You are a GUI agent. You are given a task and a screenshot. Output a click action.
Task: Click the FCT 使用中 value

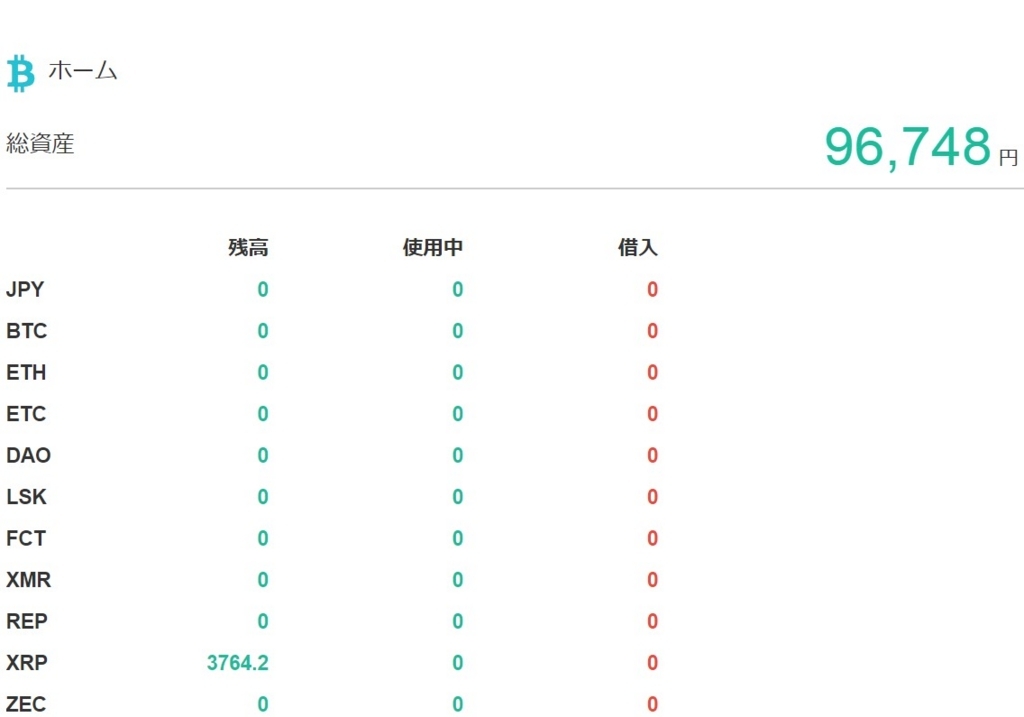pos(458,538)
